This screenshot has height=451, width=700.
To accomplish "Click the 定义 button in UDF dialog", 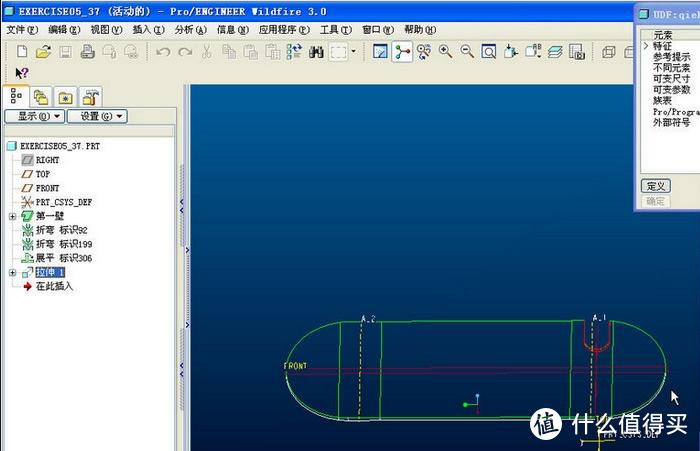I will click(x=655, y=186).
